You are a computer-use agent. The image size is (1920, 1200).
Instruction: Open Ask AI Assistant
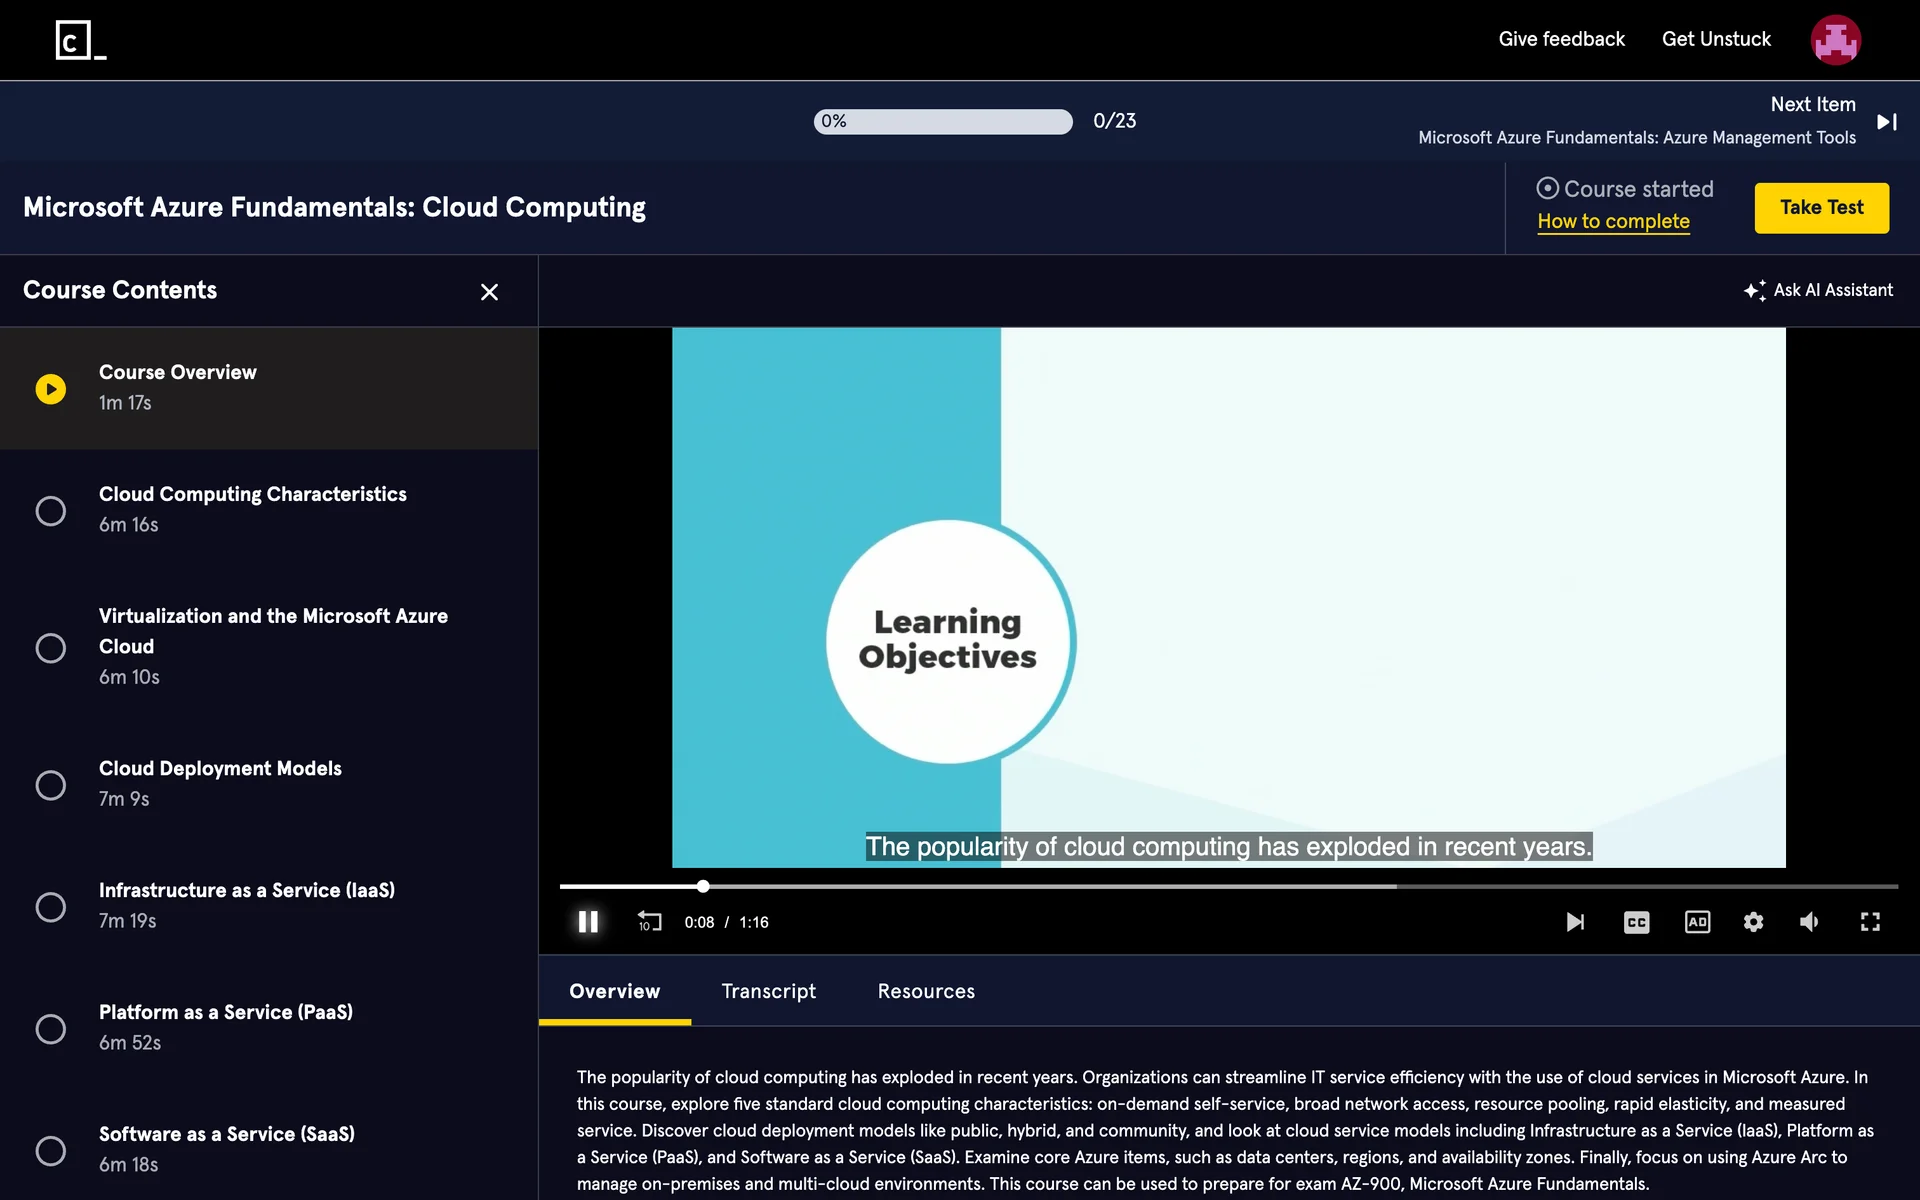click(x=1818, y=290)
